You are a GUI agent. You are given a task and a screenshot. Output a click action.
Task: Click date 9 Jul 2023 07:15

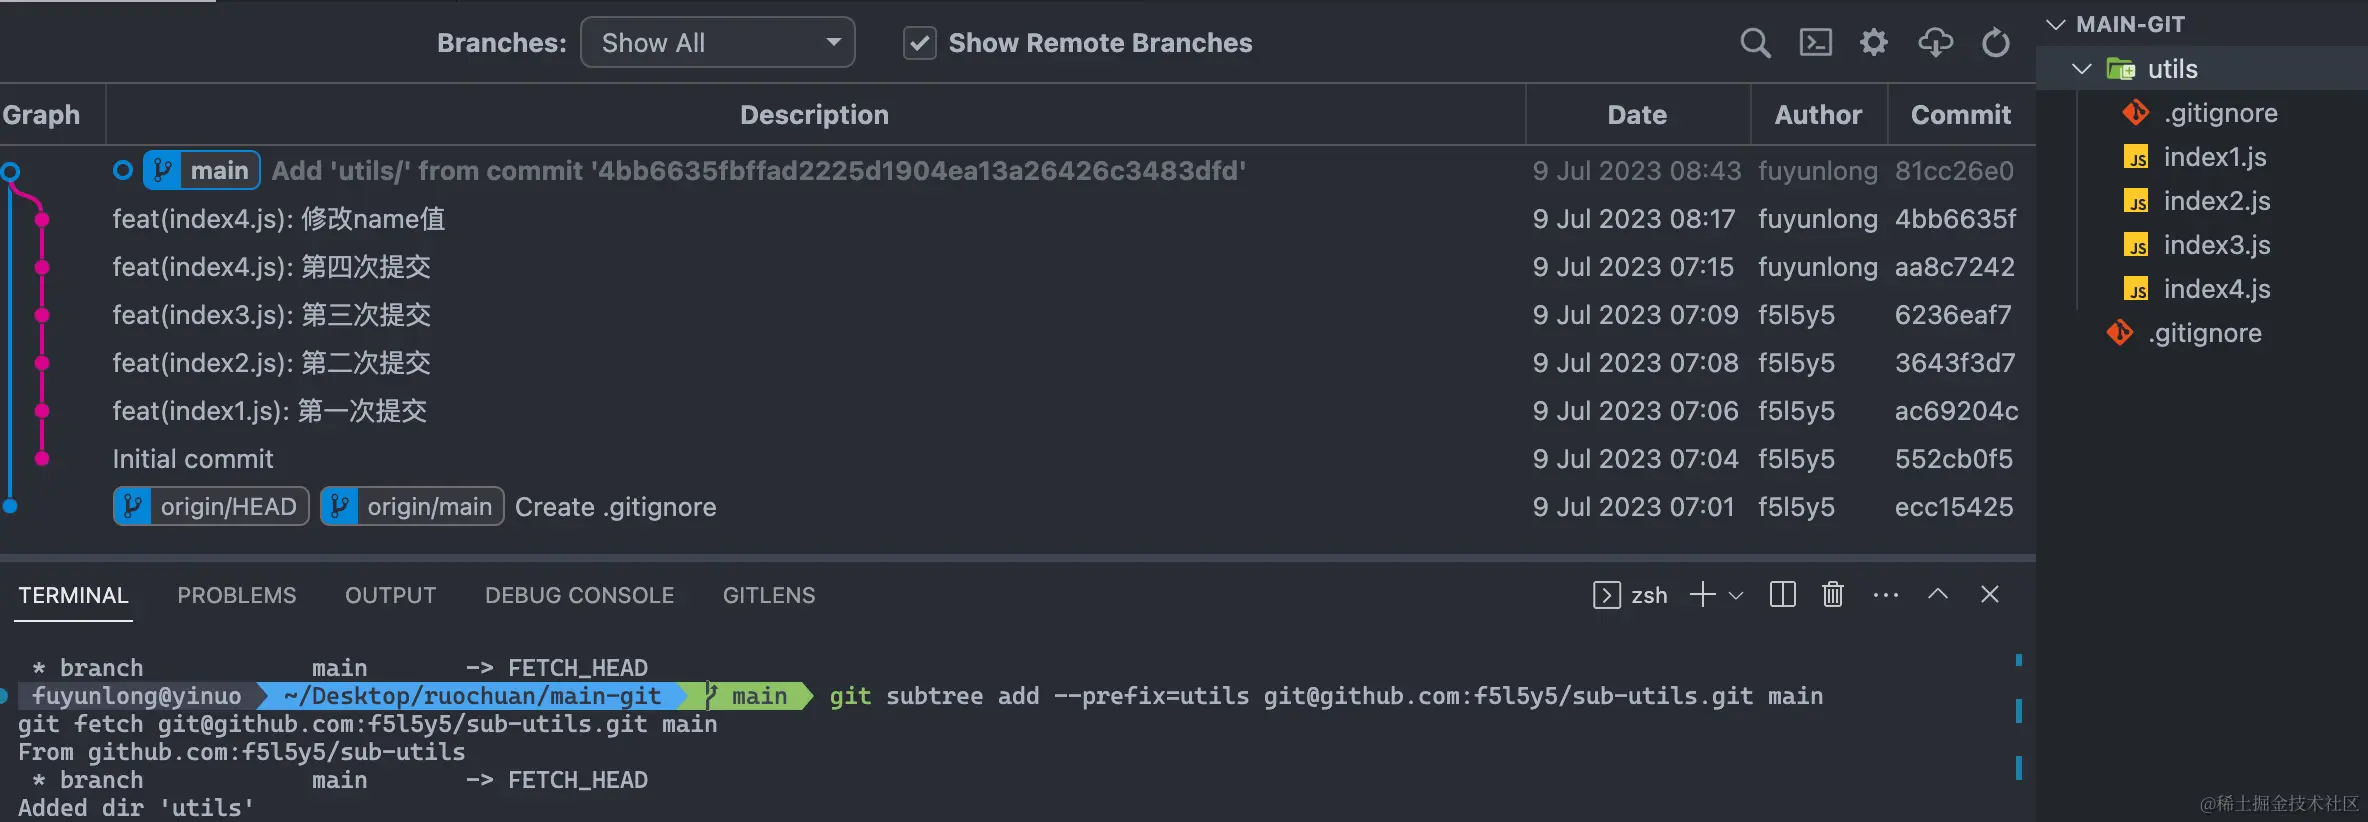pos(1633,267)
